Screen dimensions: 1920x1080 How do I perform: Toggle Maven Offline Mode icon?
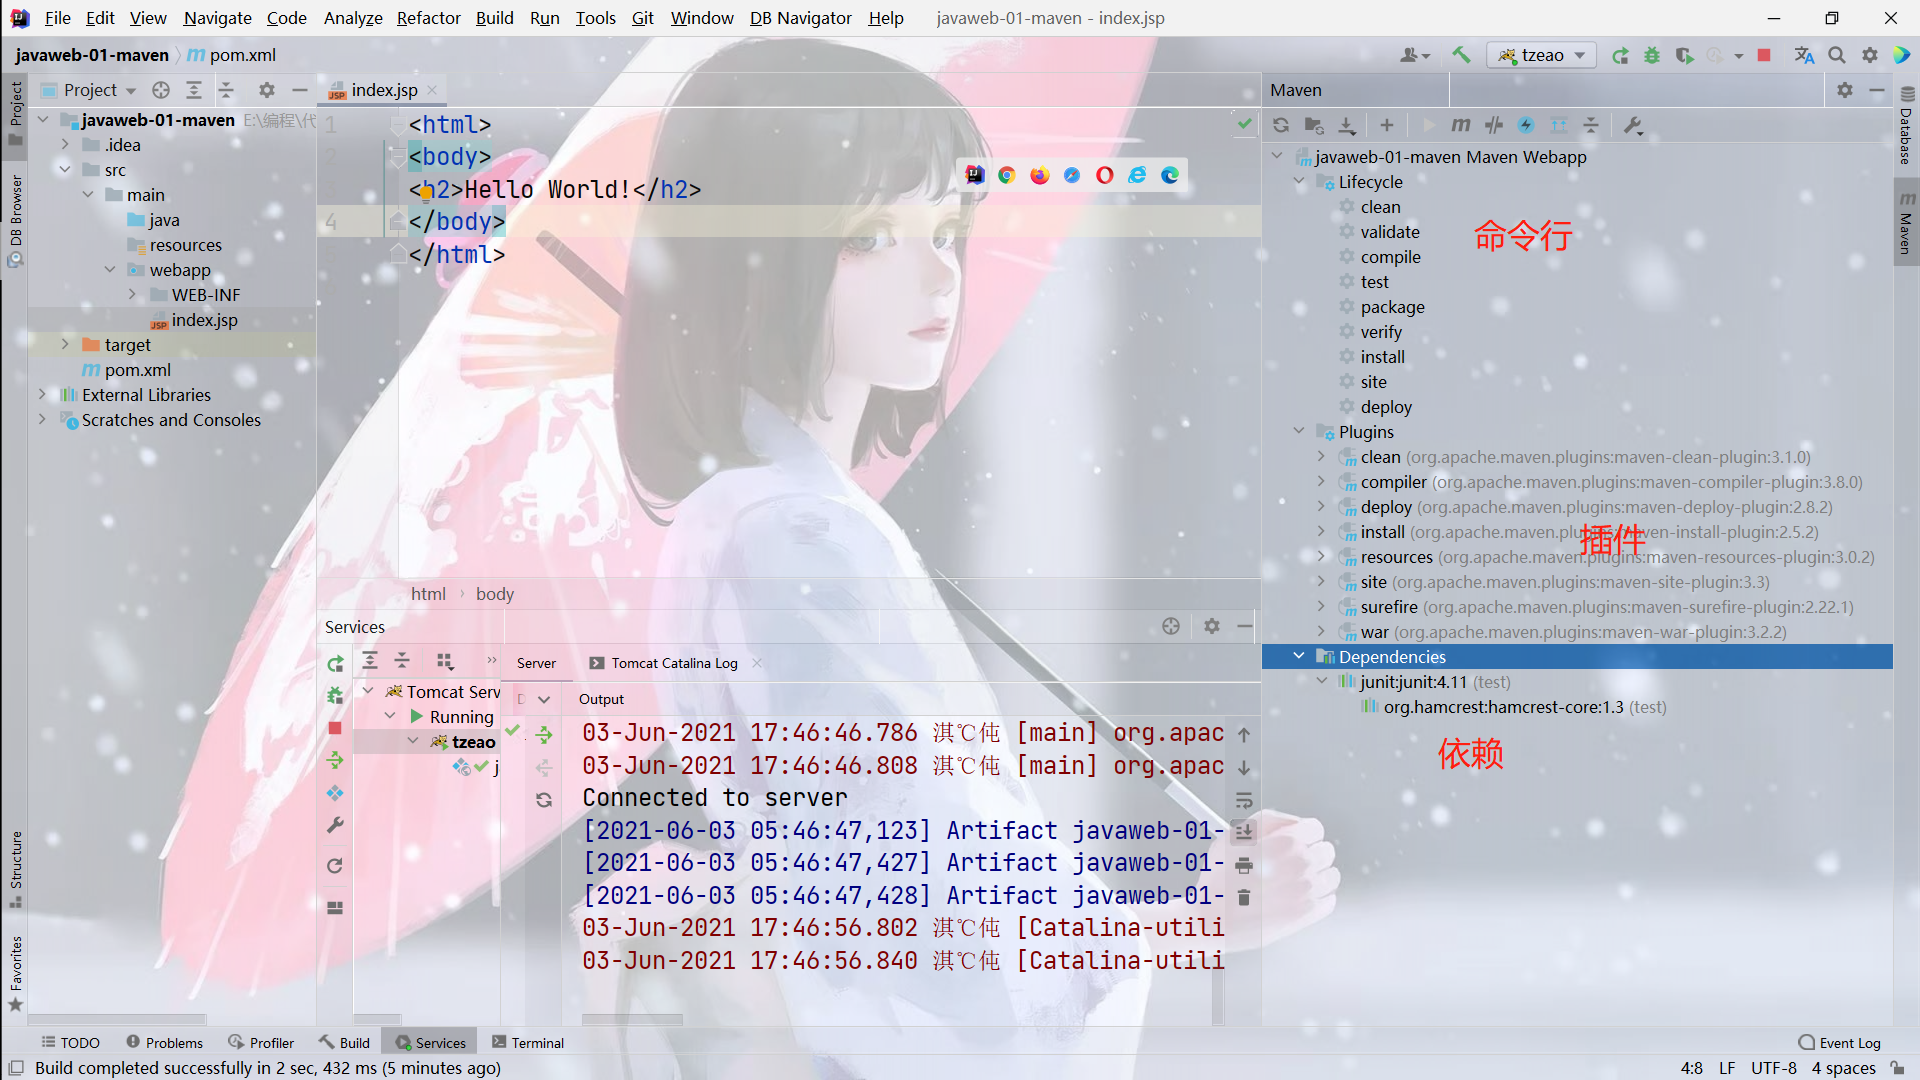click(1494, 125)
